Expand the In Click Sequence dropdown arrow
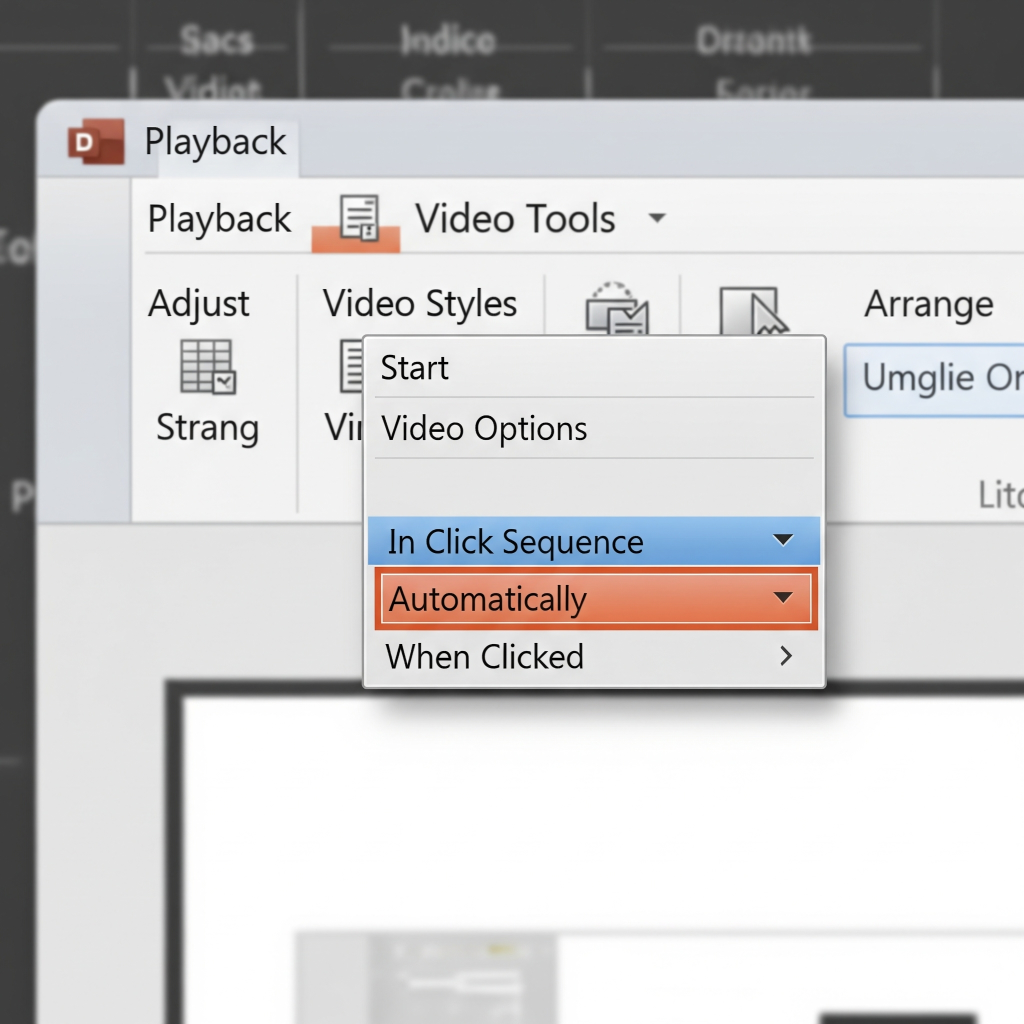 click(x=783, y=541)
